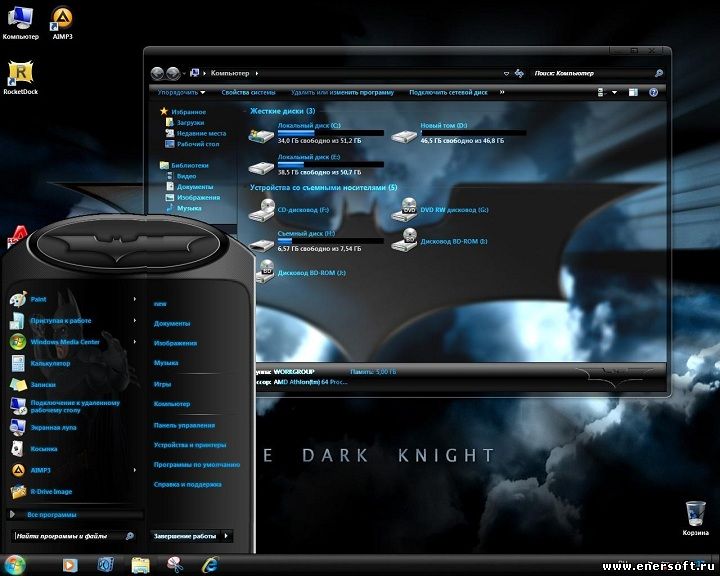Click the Snipping Tool scissors icon in the taskbar
Viewport: 720px width, 576px height.
(175, 565)
